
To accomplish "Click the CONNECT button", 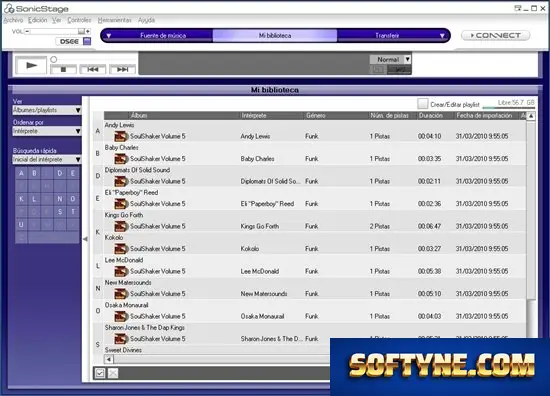I will (495, 35).
